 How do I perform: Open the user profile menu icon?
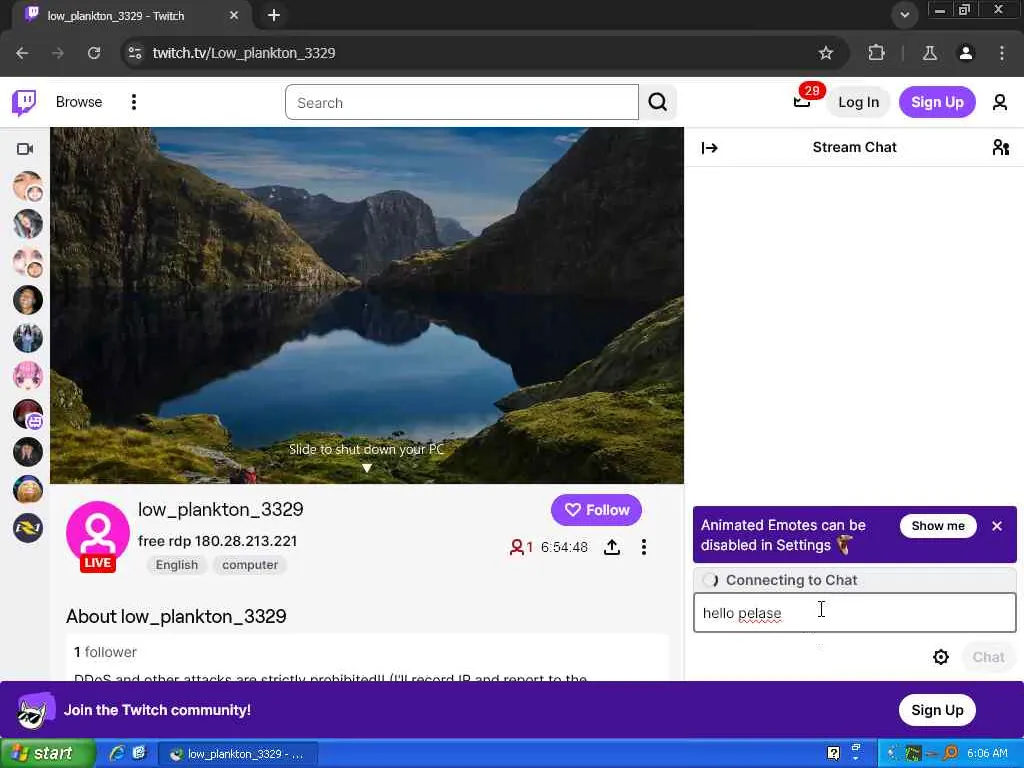point(1000,102)
